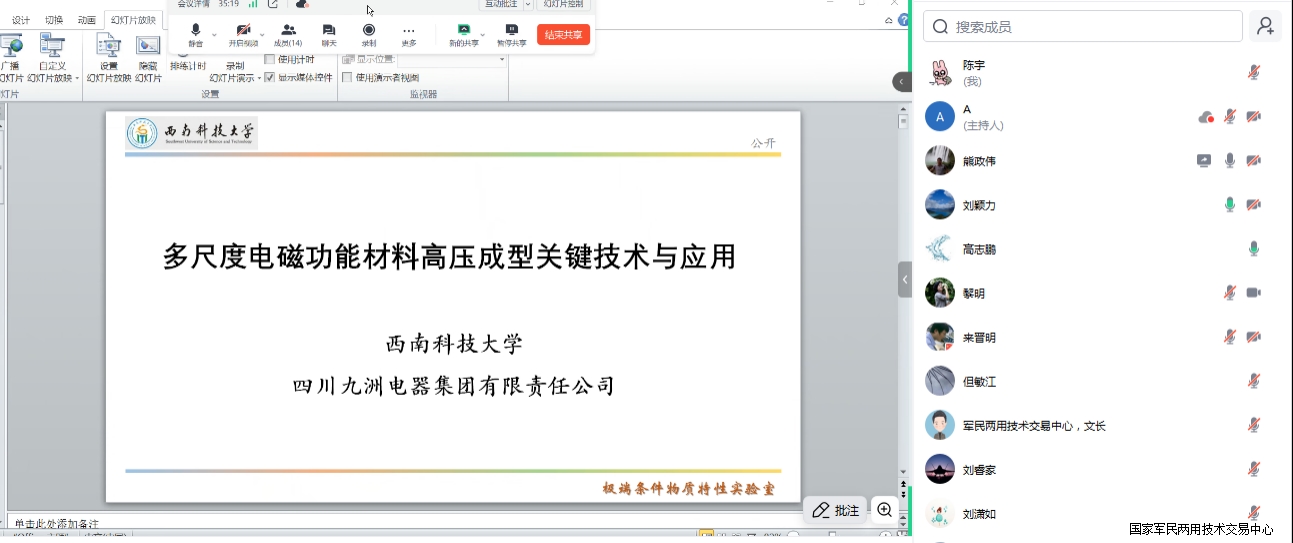Toggle 熊政伟 microphone icon
Screen dimensions: 1293x543
point(1230,160)
